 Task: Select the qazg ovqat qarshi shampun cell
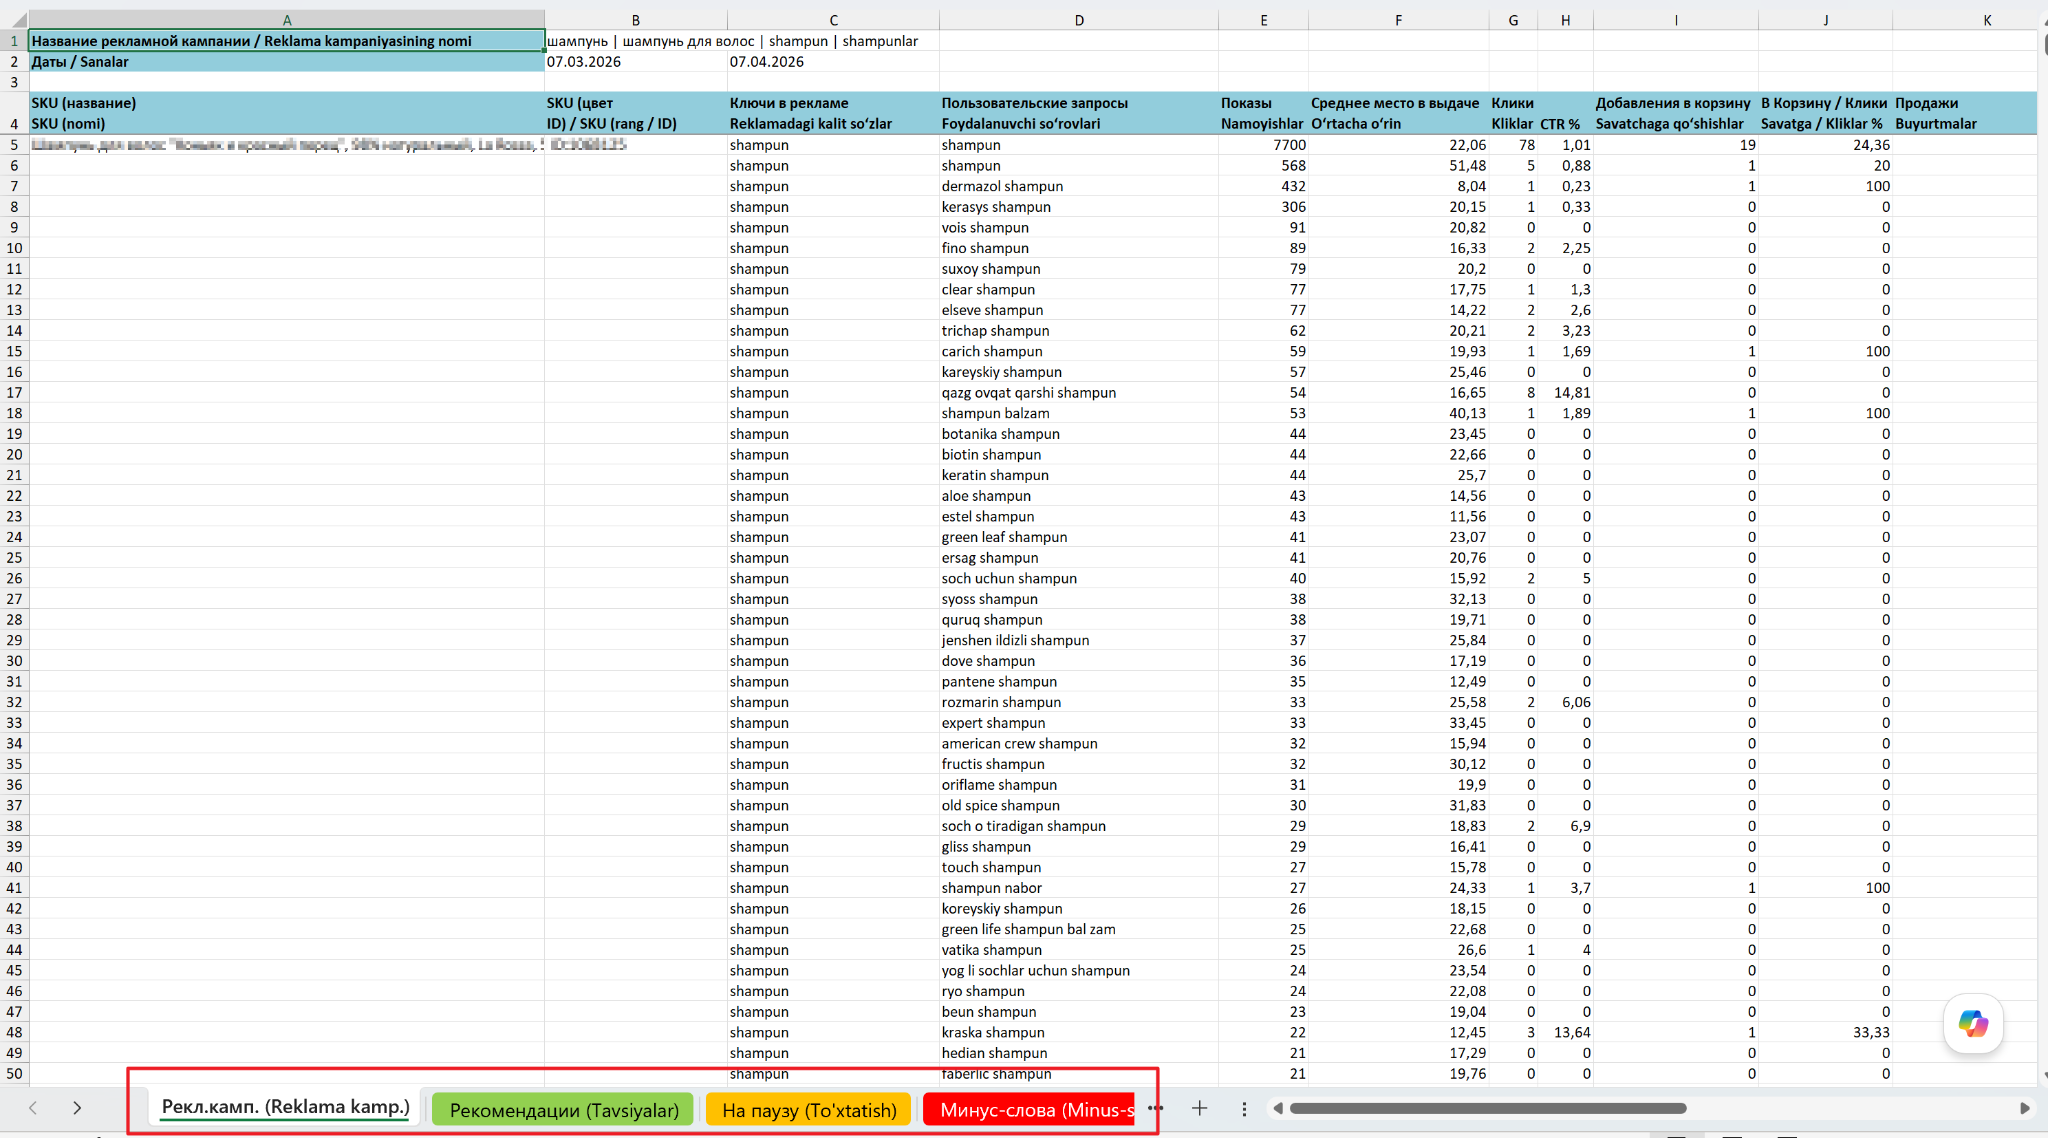[1079, 393]
